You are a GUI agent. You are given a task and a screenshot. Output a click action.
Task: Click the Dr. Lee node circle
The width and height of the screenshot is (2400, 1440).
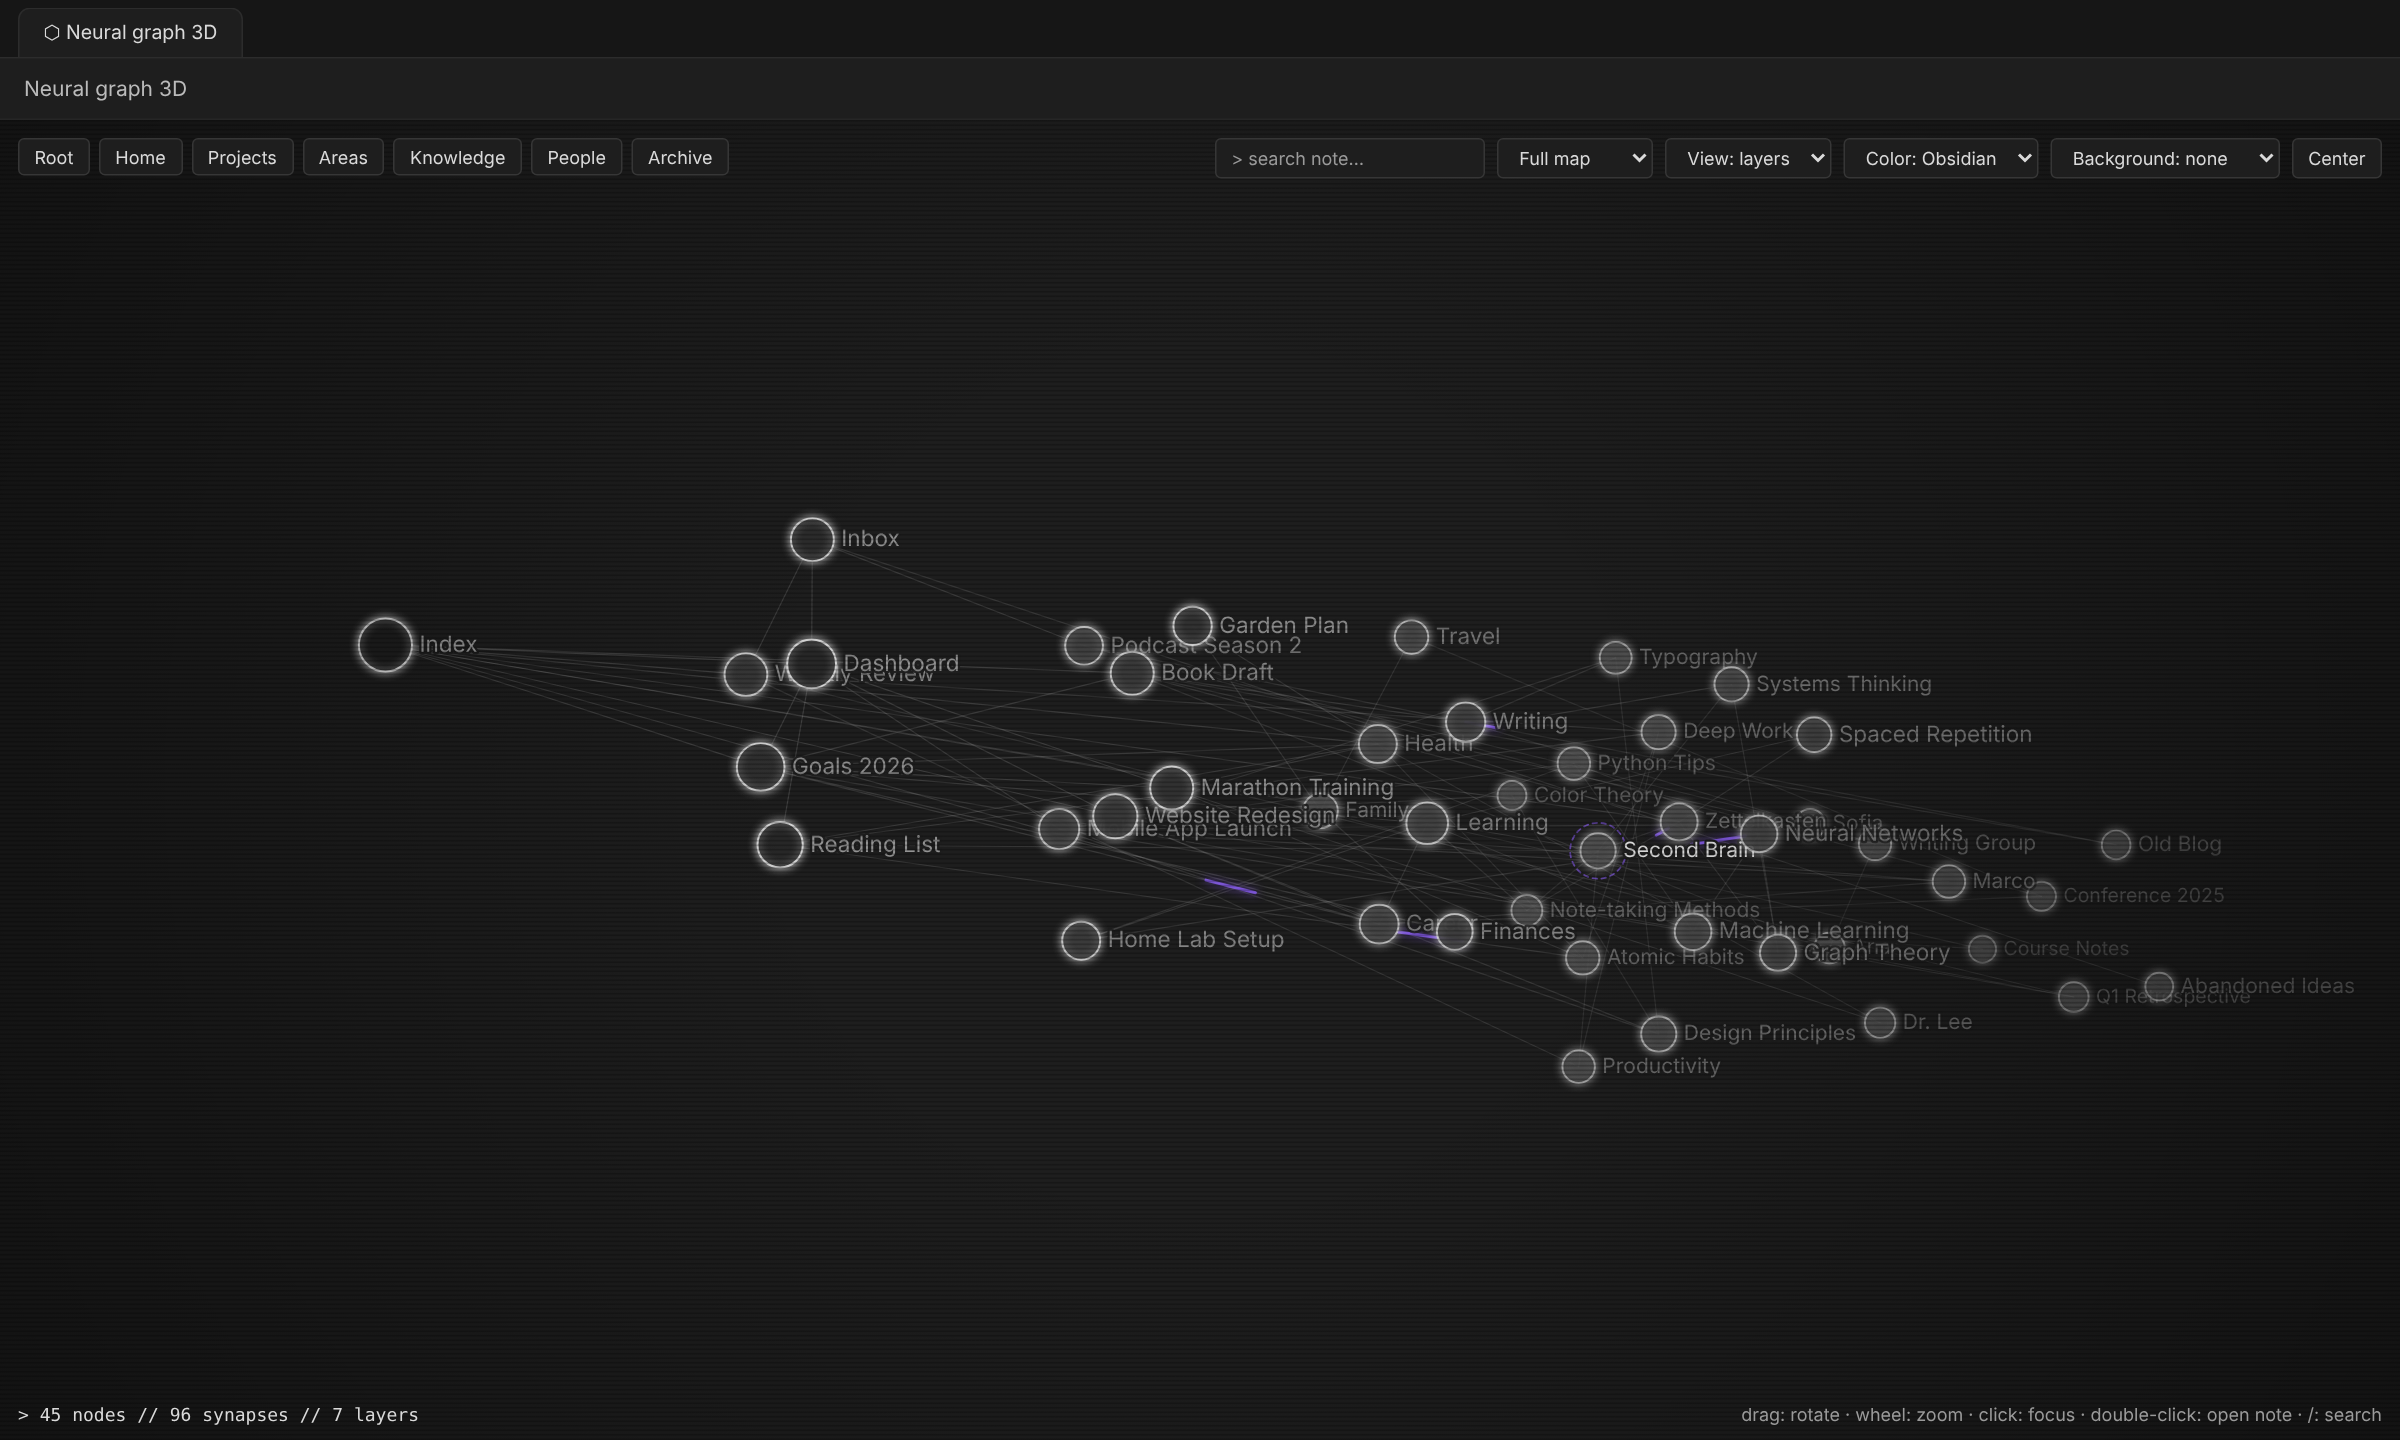pyautogui.click(x=1880, y=1023)
